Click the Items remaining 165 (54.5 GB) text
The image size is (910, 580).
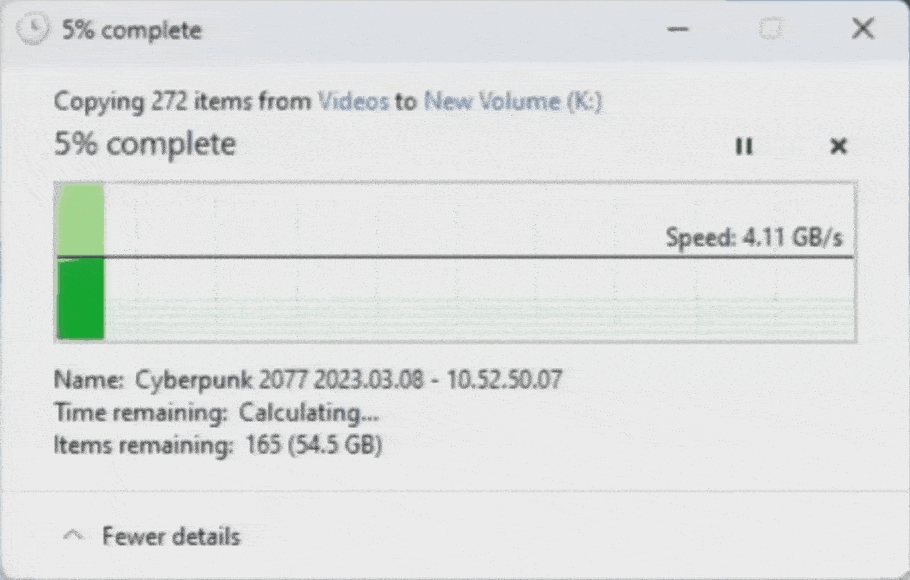coord(218,446)
